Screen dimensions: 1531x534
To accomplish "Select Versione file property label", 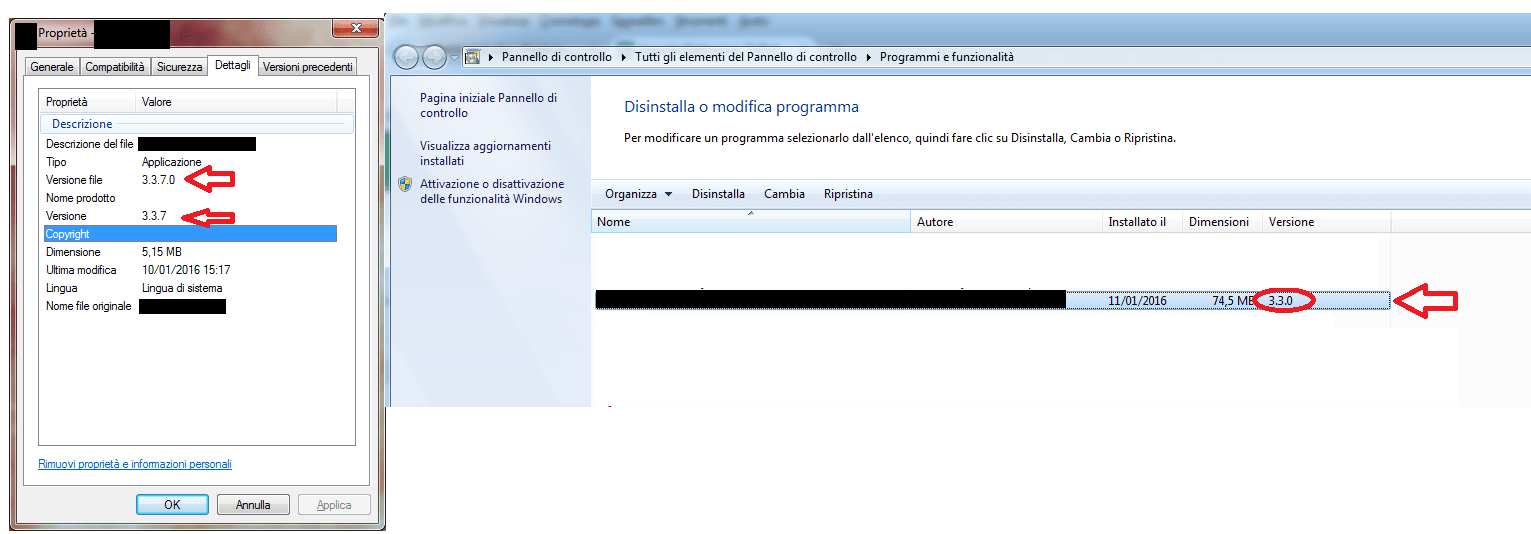I will (74, 180).
